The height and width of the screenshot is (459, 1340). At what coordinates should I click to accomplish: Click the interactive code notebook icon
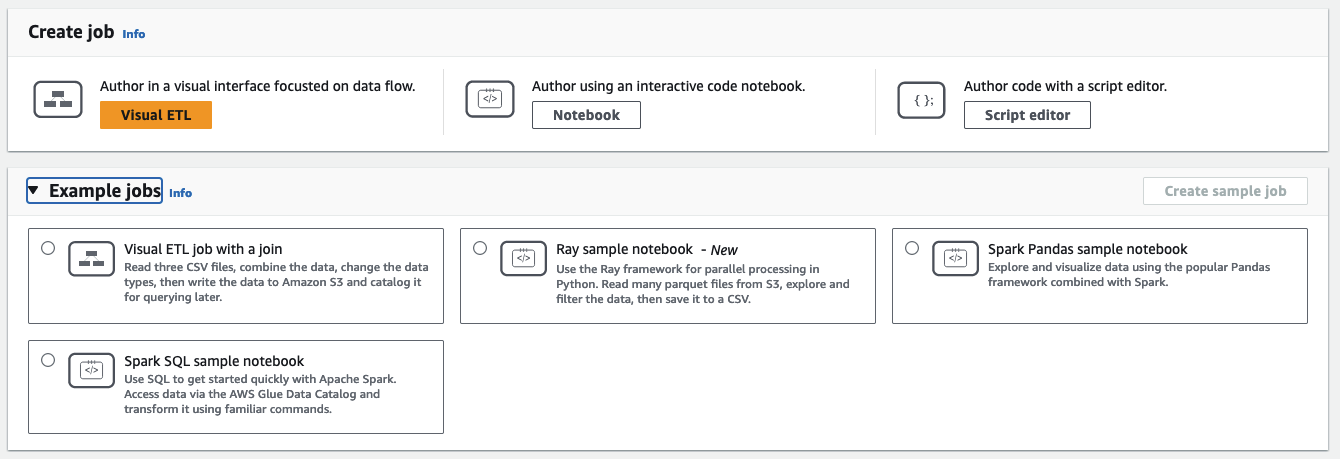[490, 99]
